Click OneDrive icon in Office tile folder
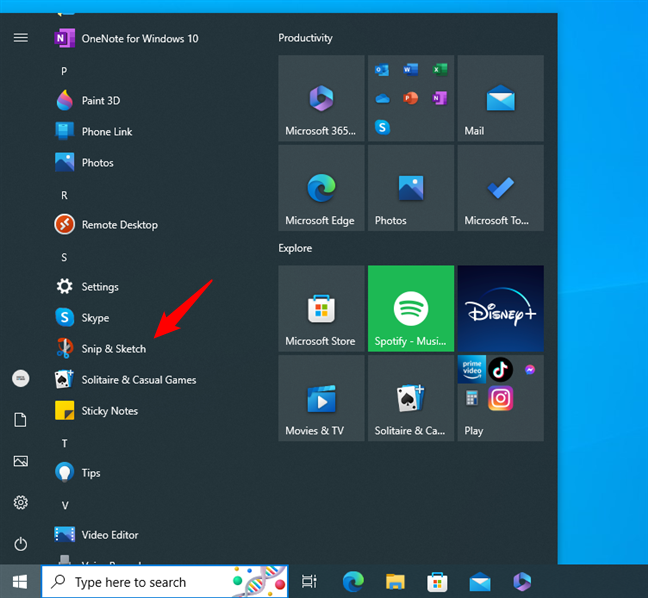 pyautogui.click(x=382, y=98)
